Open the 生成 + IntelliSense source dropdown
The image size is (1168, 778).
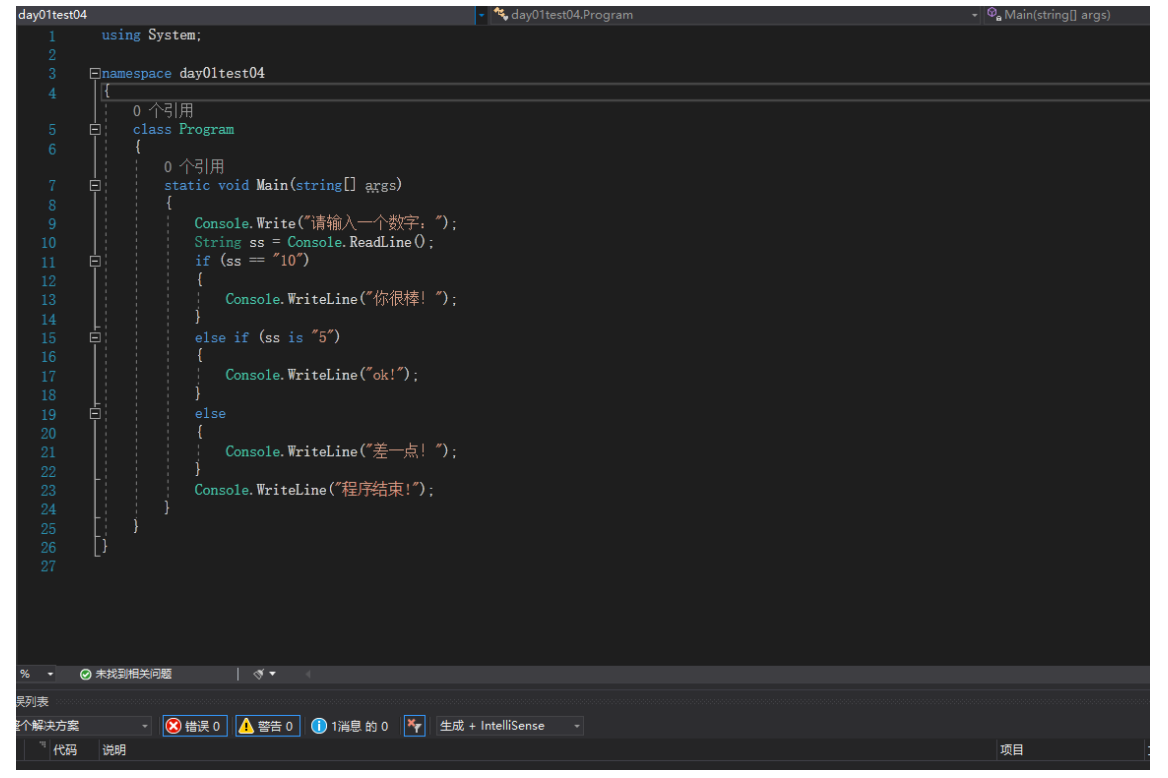pyautogui.click(x=510, y=726)
